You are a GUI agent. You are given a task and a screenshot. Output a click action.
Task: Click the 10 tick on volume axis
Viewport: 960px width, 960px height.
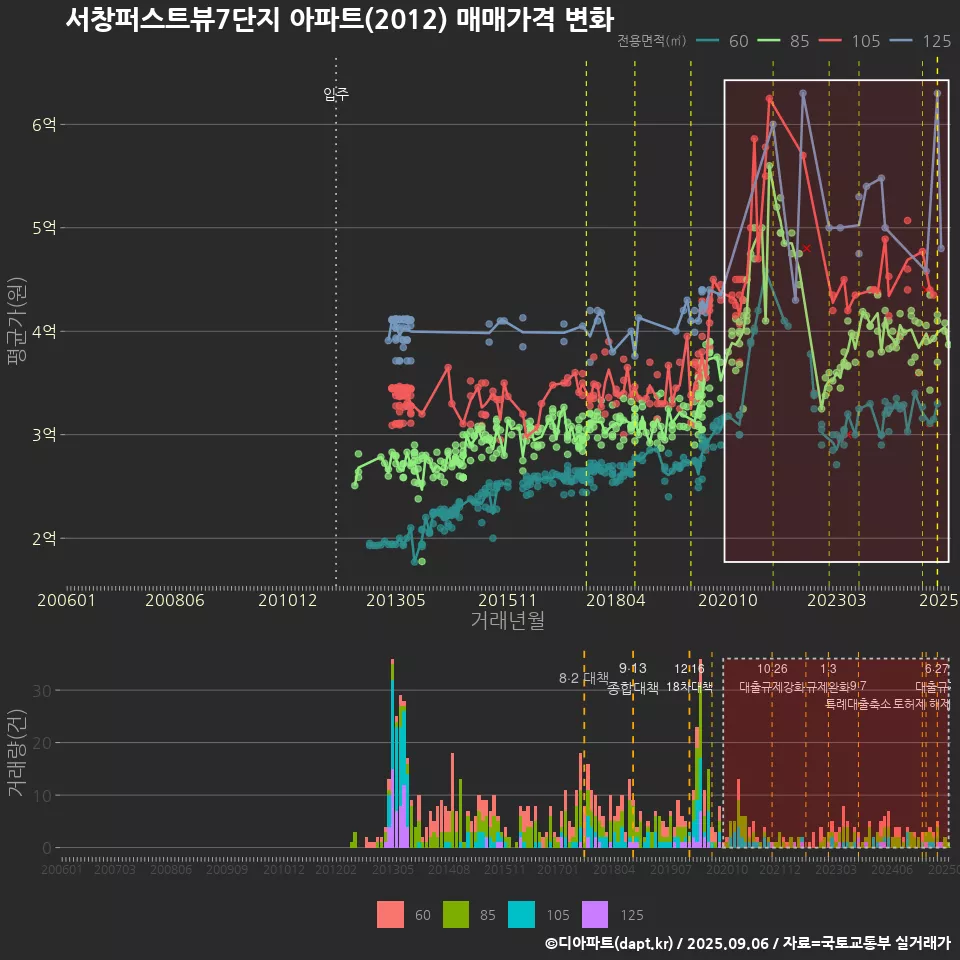(x=42, y=796)
